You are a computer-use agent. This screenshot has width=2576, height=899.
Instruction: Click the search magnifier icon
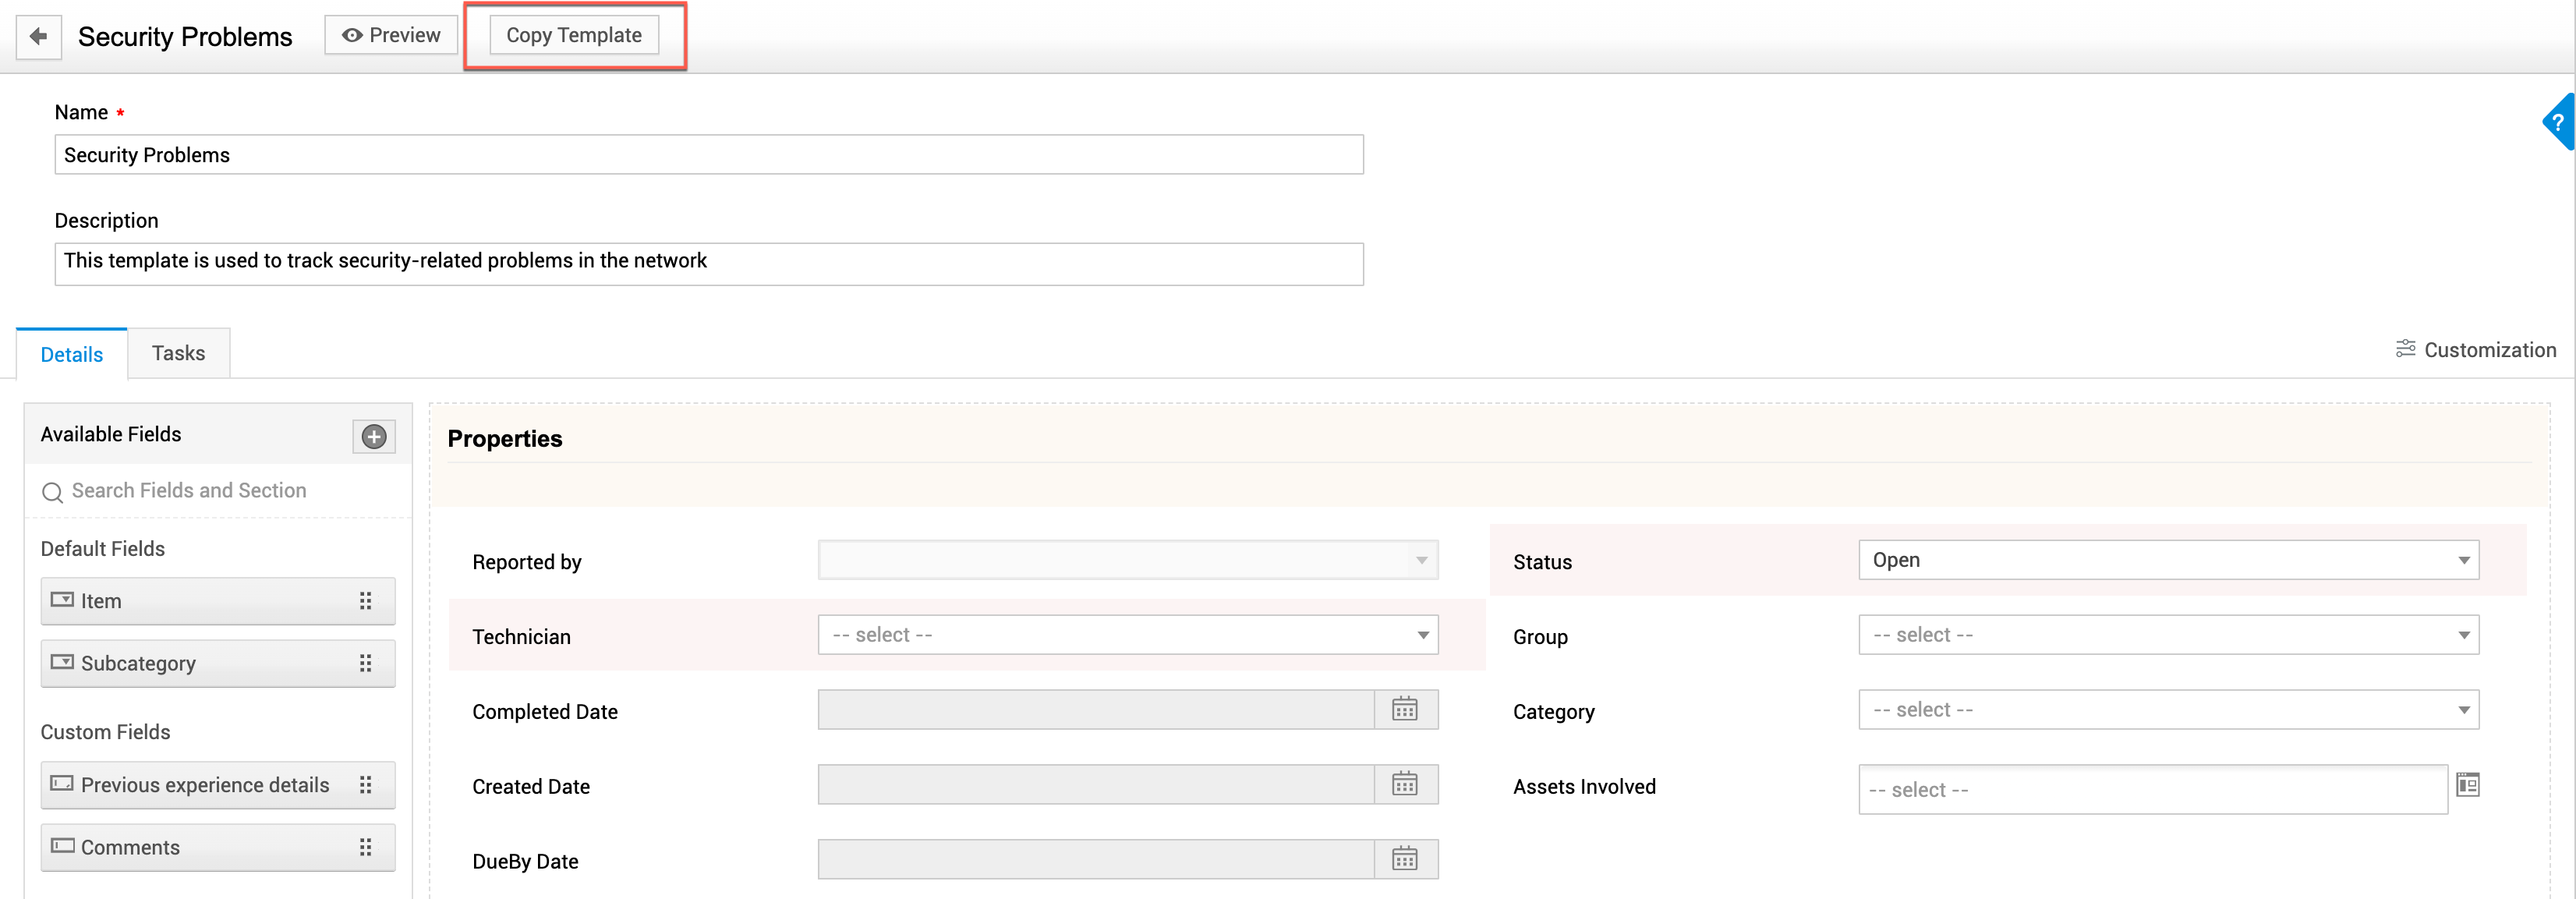(52, 492)
